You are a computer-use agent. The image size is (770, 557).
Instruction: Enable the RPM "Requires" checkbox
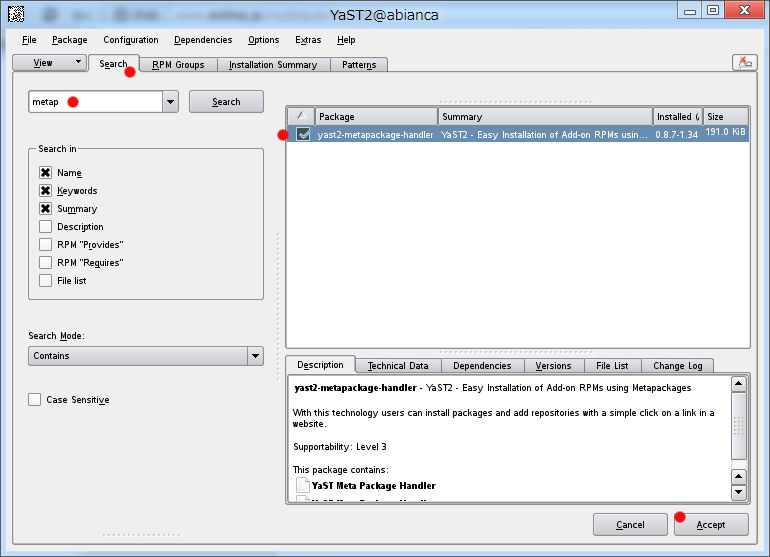(x=45, y=263)
